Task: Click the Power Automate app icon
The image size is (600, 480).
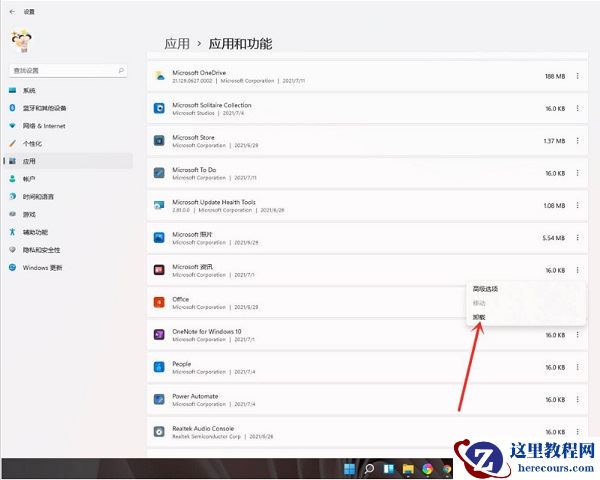Action: tap(159, 399)
